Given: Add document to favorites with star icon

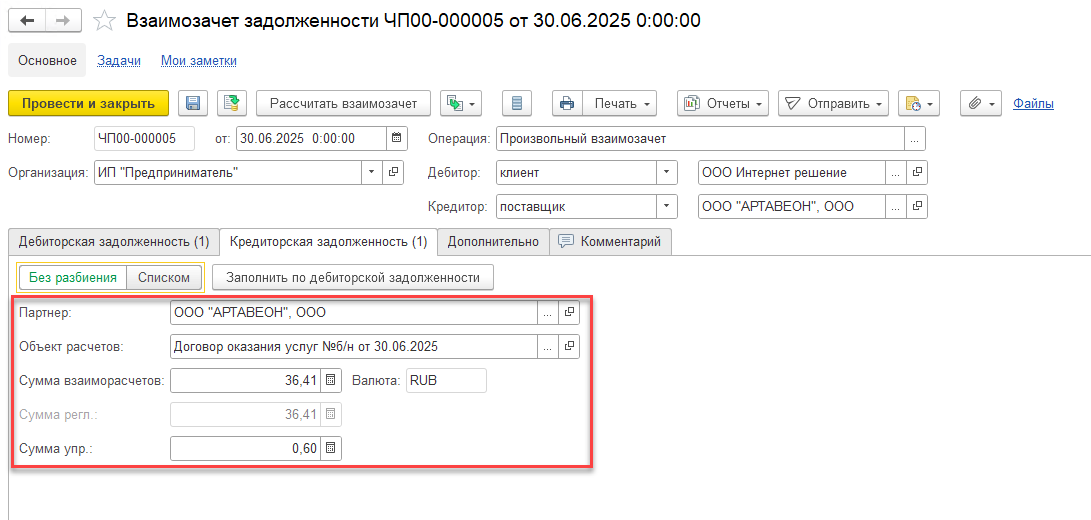Looking at the screenshot, I should (103, 21).
